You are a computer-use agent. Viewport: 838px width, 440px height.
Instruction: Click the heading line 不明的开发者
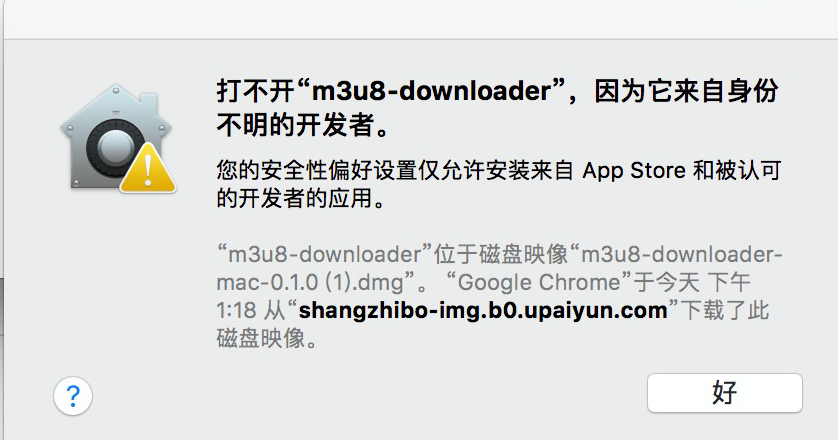point(302,125)
